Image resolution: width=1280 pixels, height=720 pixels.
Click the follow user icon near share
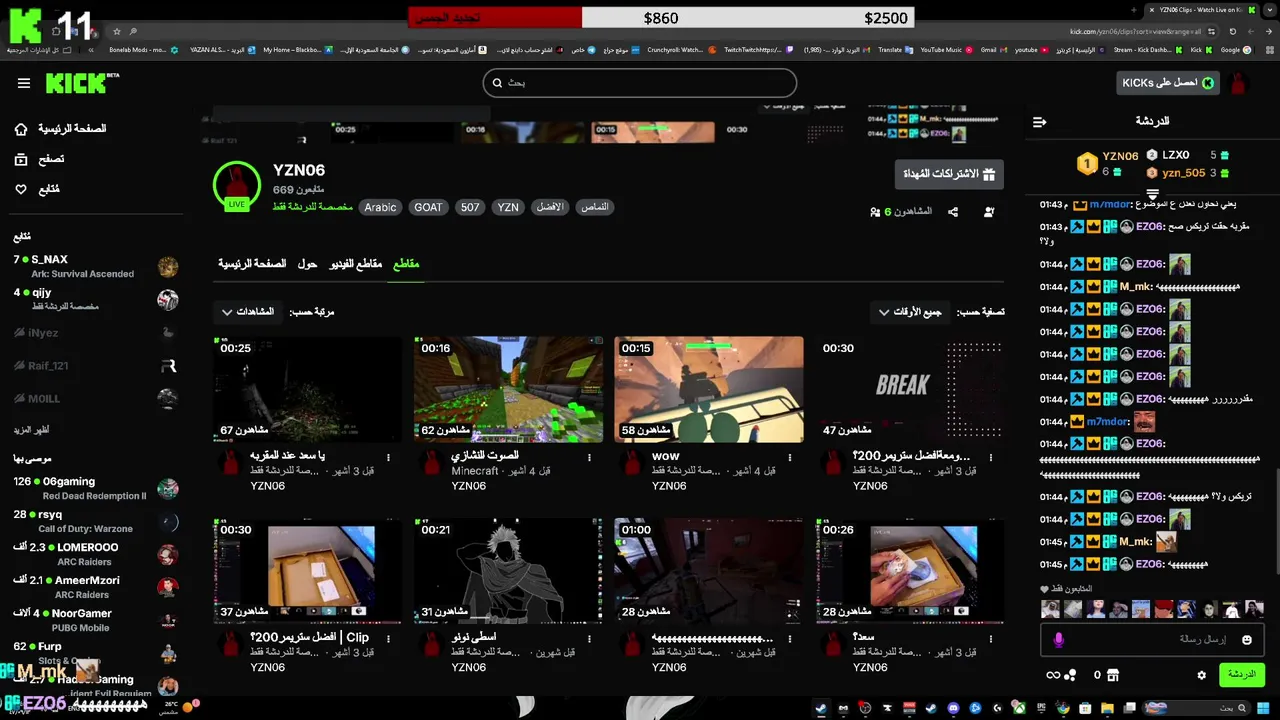tap(989, 212)
